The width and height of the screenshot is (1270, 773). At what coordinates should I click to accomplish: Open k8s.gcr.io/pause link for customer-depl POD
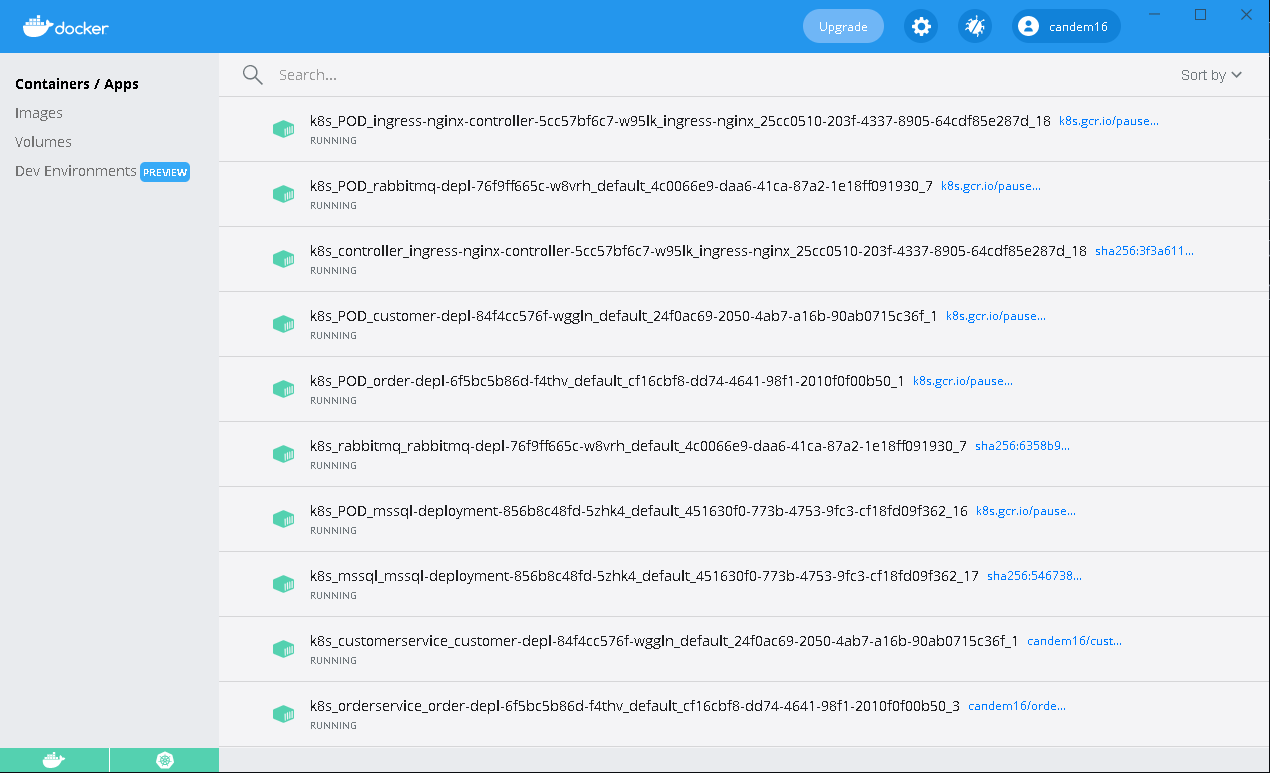[996, 316]
